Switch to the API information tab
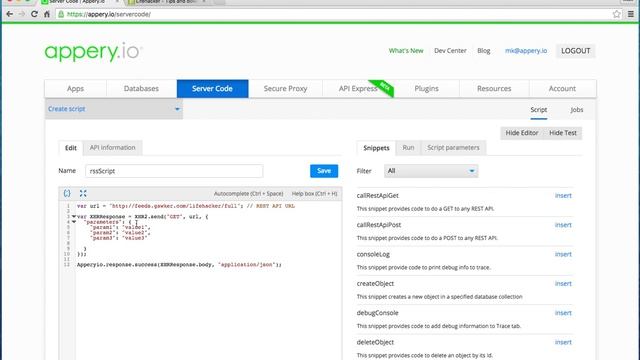640x360 pixels. pyautogui.click(x=113, y=148)
